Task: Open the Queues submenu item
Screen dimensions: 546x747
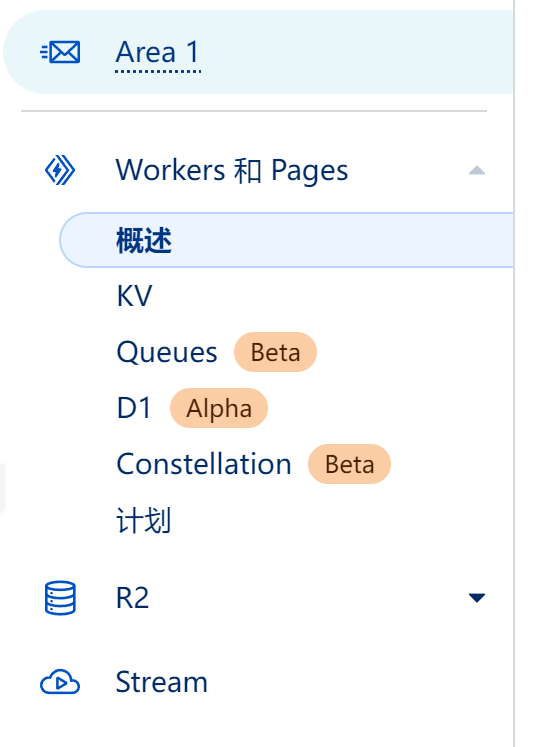Action: (x=167, y=352)
